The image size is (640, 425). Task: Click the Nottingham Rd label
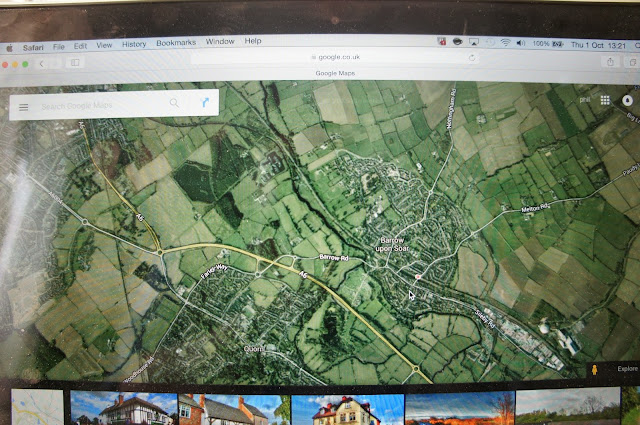451,110
